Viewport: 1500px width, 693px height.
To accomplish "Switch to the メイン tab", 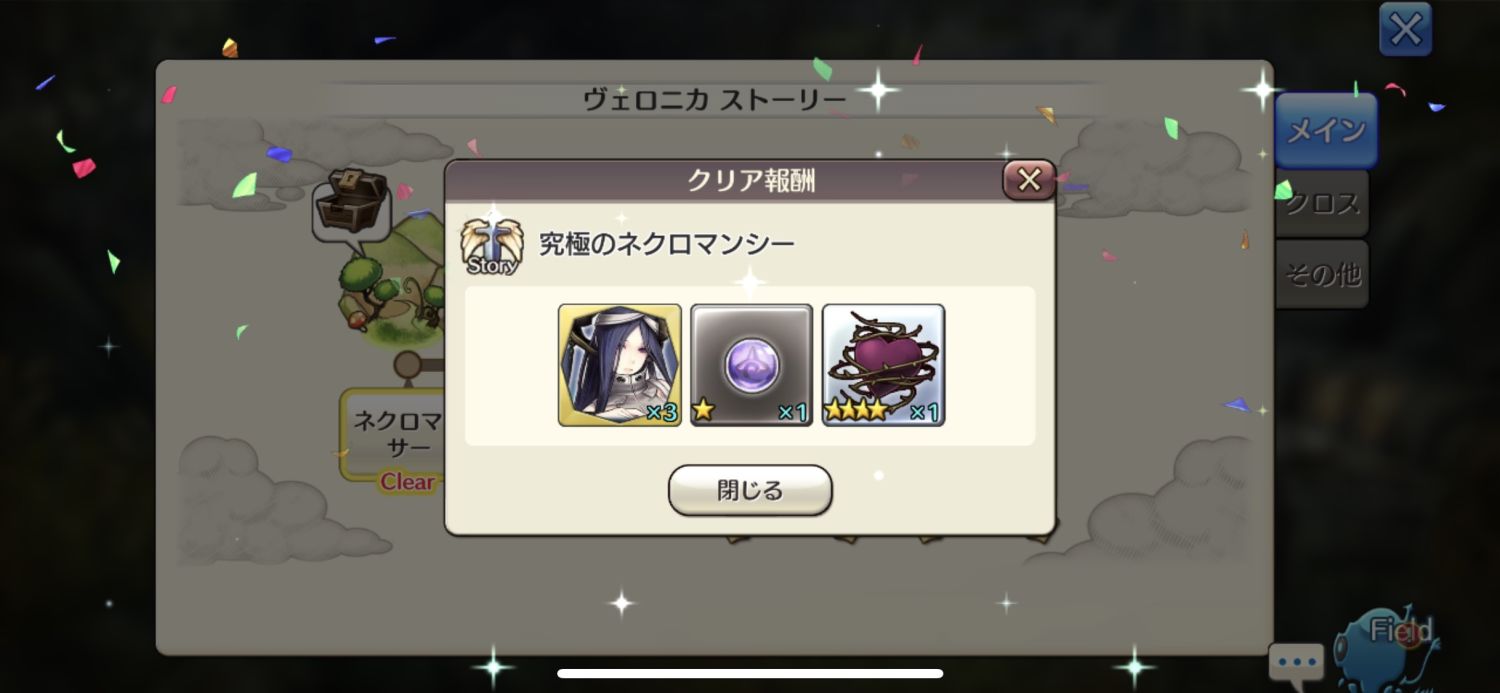I will 1326,130.
